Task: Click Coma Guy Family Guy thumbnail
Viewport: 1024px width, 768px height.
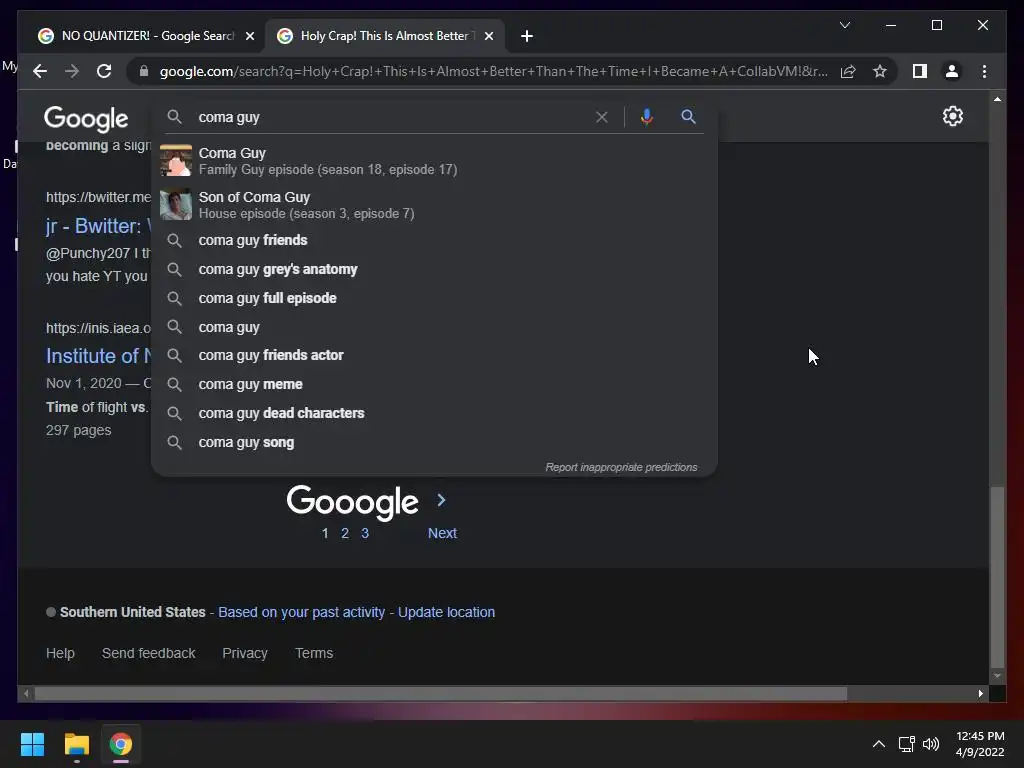Action: click(176, 161)
